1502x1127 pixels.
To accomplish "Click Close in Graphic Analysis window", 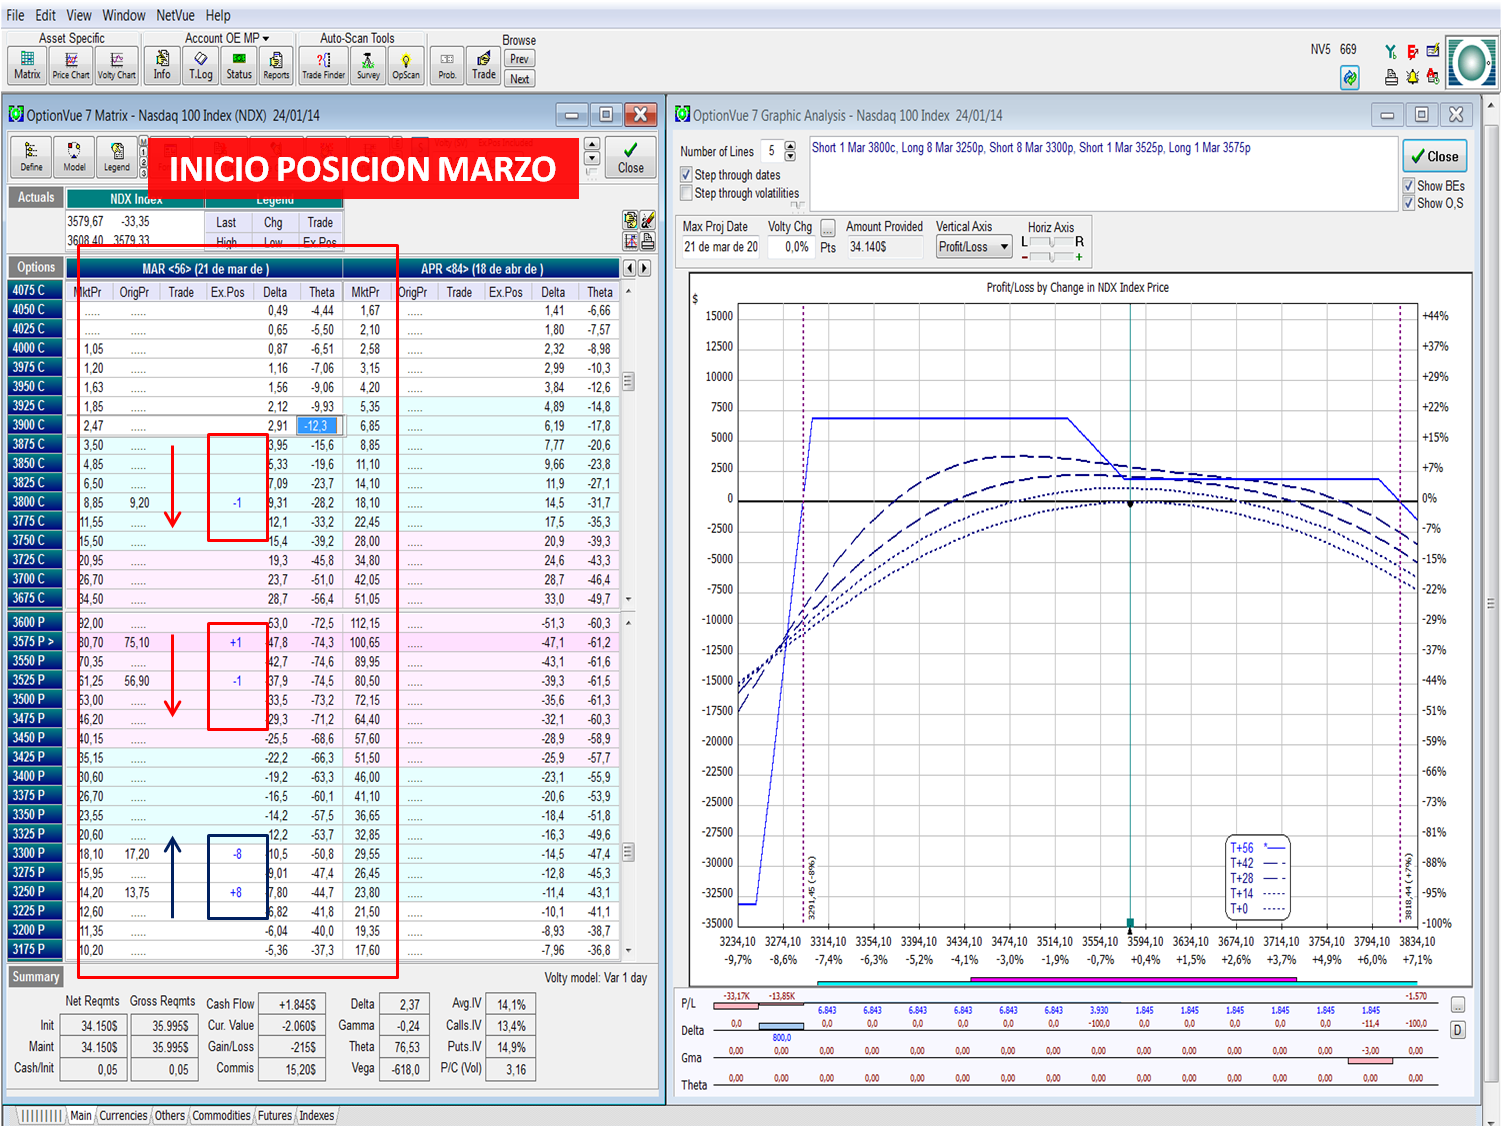I will point(1434,156).
